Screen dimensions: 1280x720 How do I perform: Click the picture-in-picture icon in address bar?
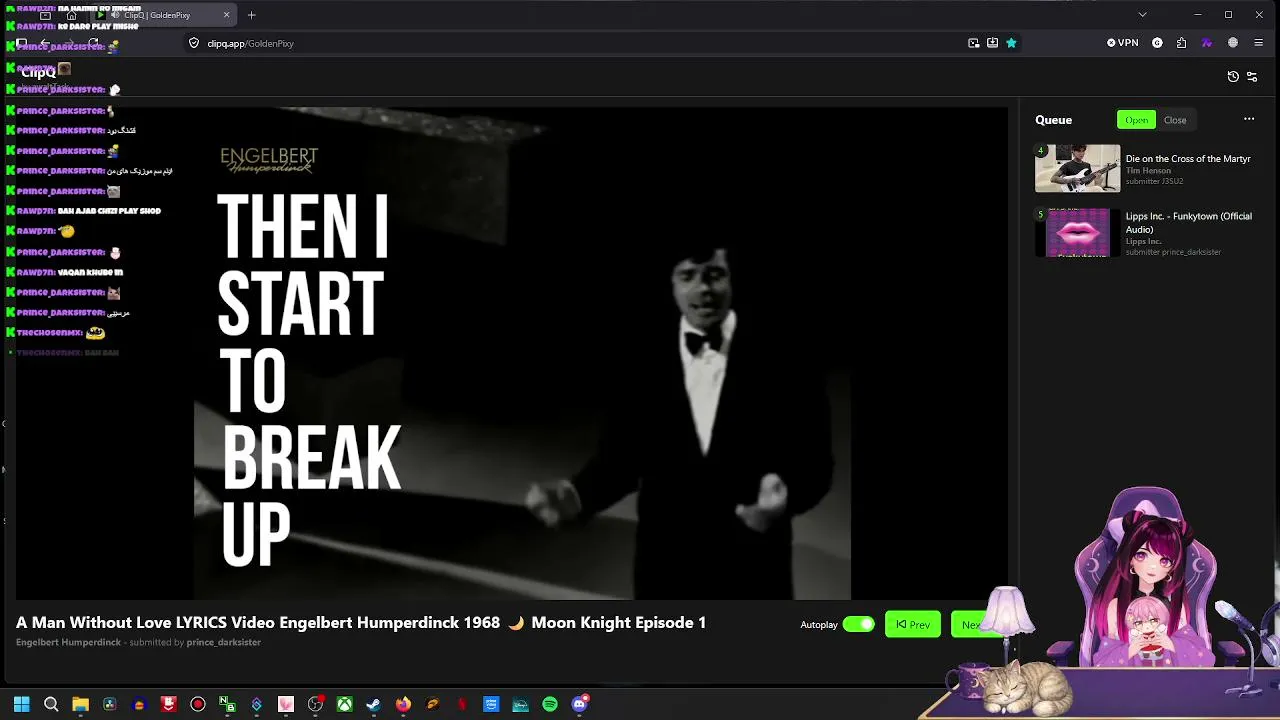point(974,43)
